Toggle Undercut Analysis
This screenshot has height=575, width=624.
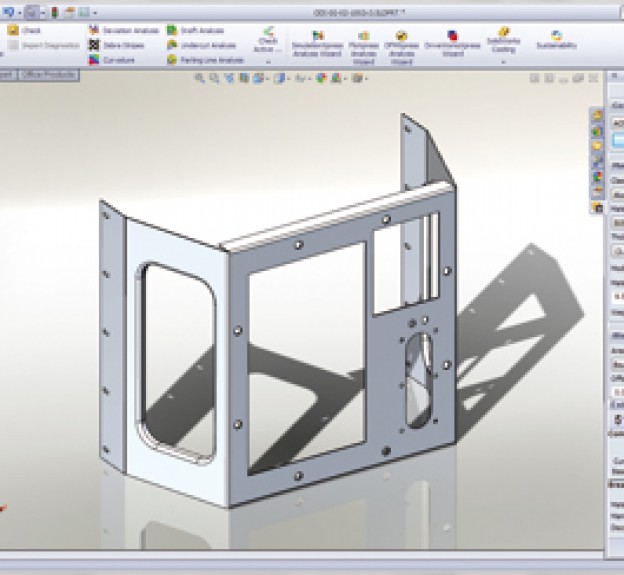[203, 46]
